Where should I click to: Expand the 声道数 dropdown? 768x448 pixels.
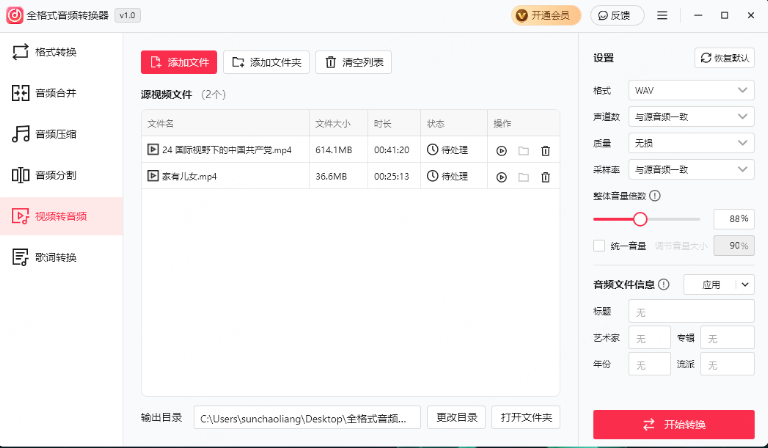tap(691, 117)
